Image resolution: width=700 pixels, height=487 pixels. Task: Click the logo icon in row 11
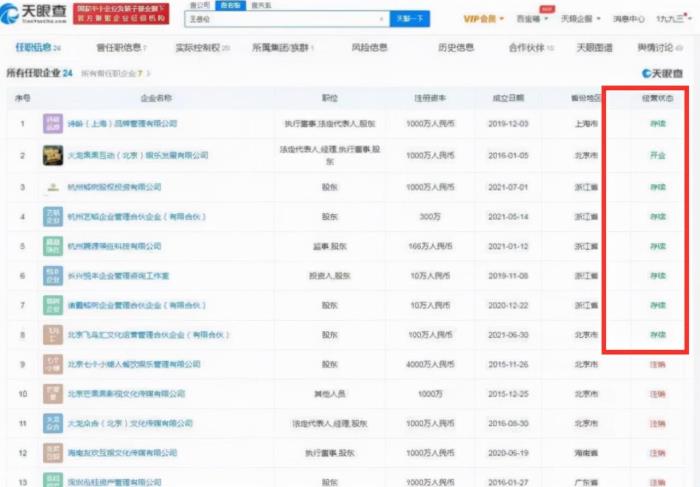pos(52,424)
